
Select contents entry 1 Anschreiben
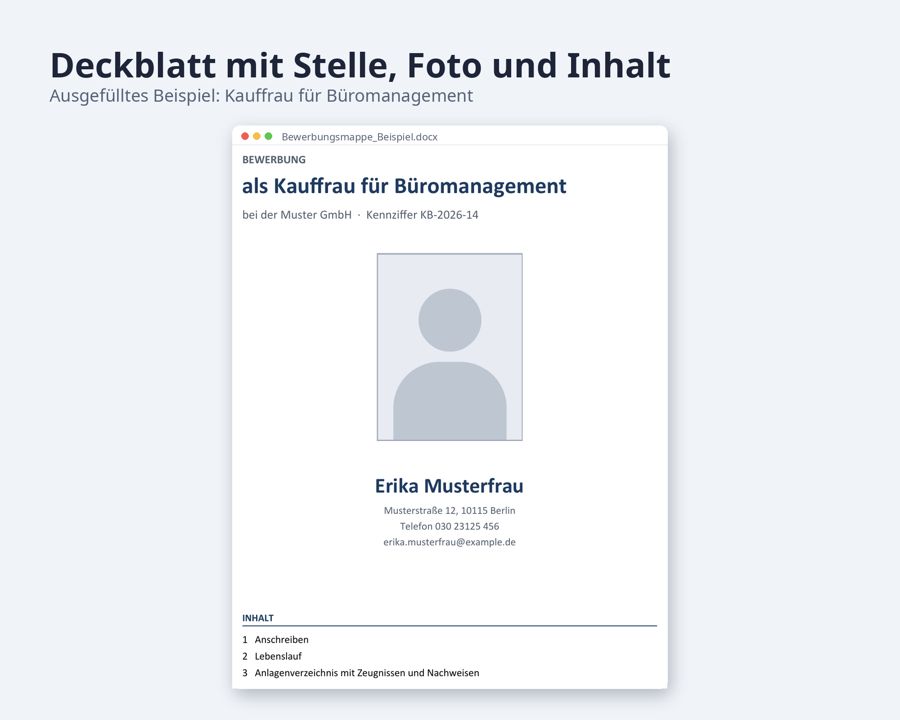(276, 640)
